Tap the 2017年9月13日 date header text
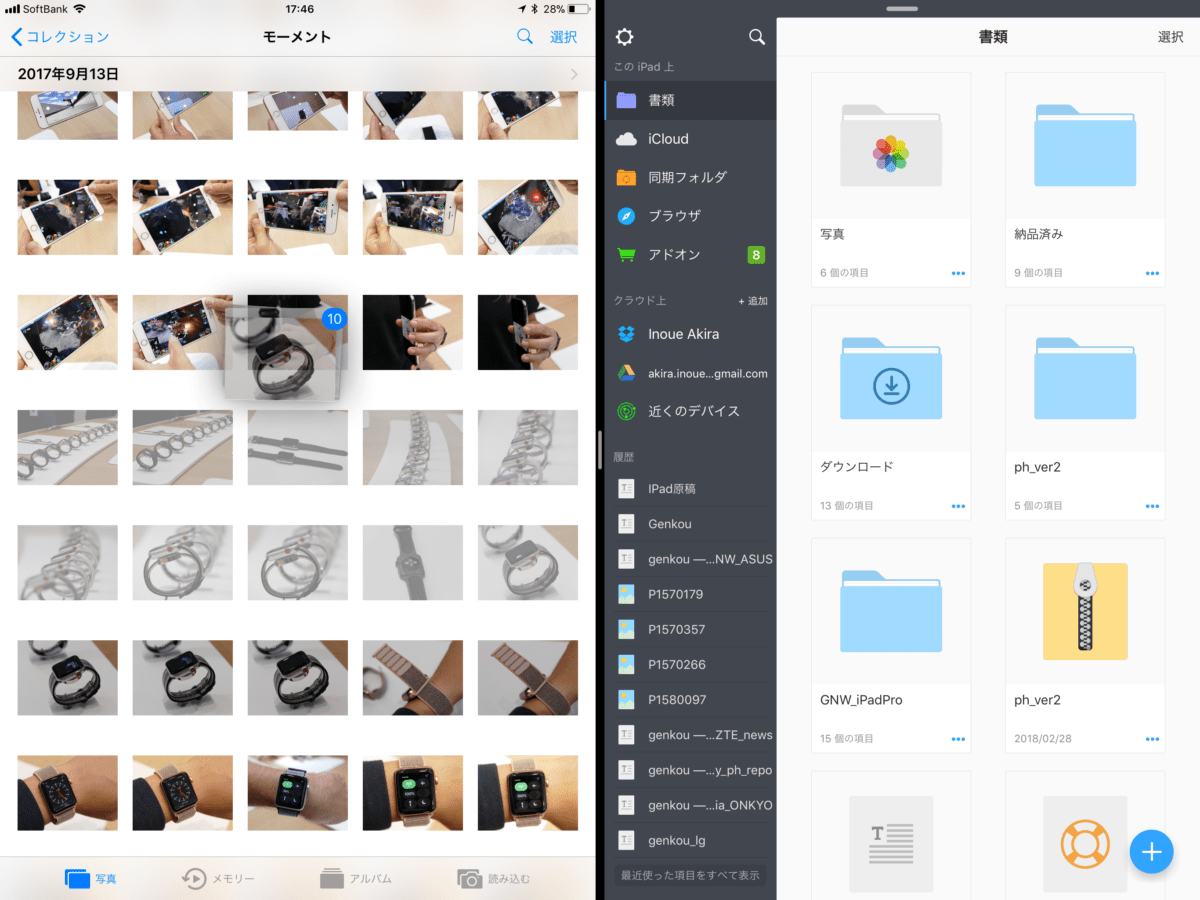 click(x=68, y=74)
